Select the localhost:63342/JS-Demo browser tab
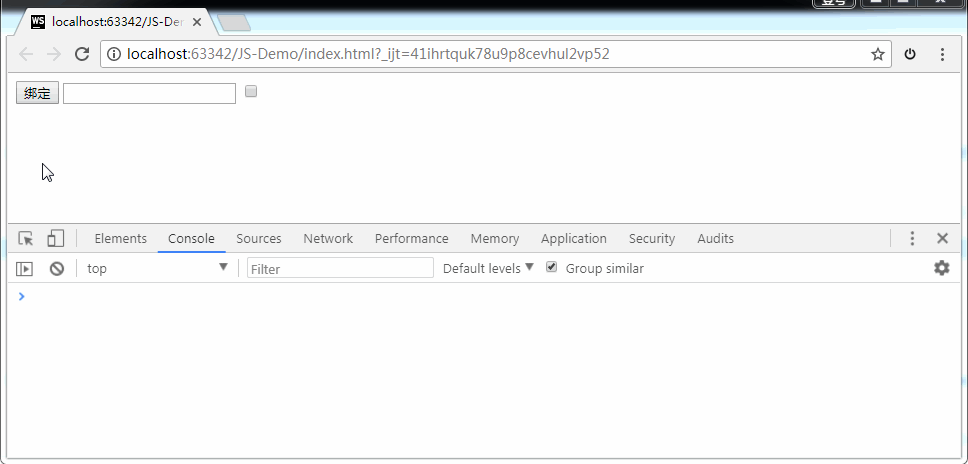The width and height of the screenshot is (968, 464). click(117, 22)
